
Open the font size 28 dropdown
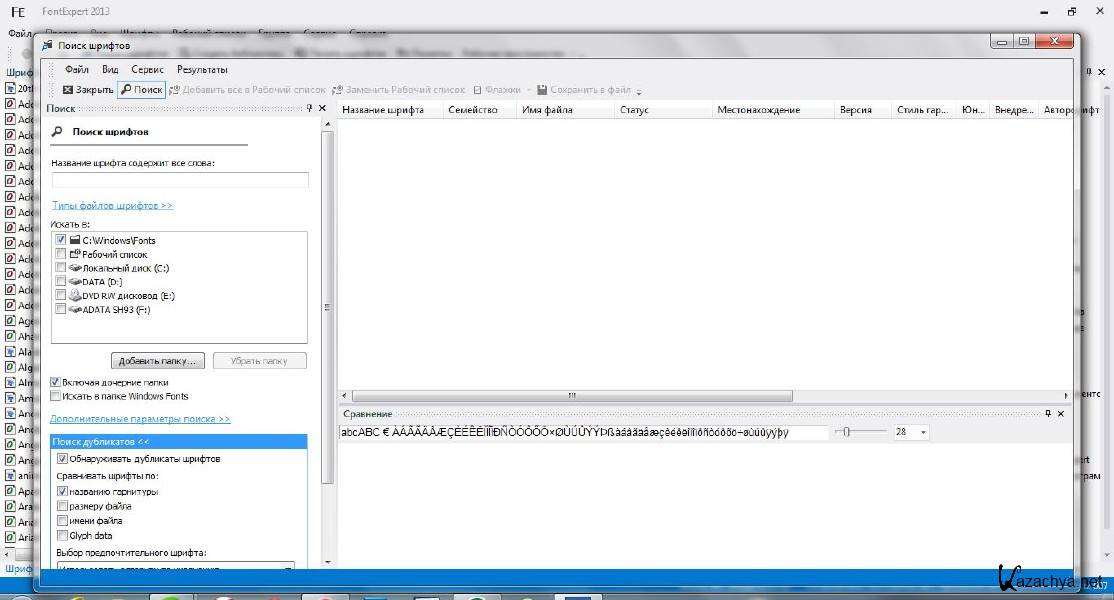922,432
